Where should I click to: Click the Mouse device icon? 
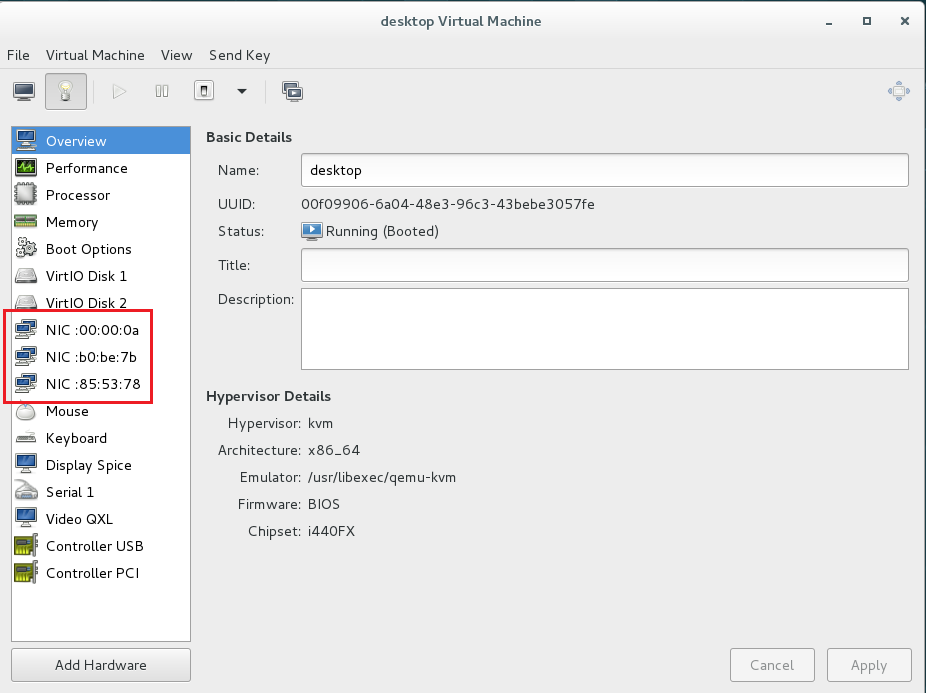pos(26,411)
